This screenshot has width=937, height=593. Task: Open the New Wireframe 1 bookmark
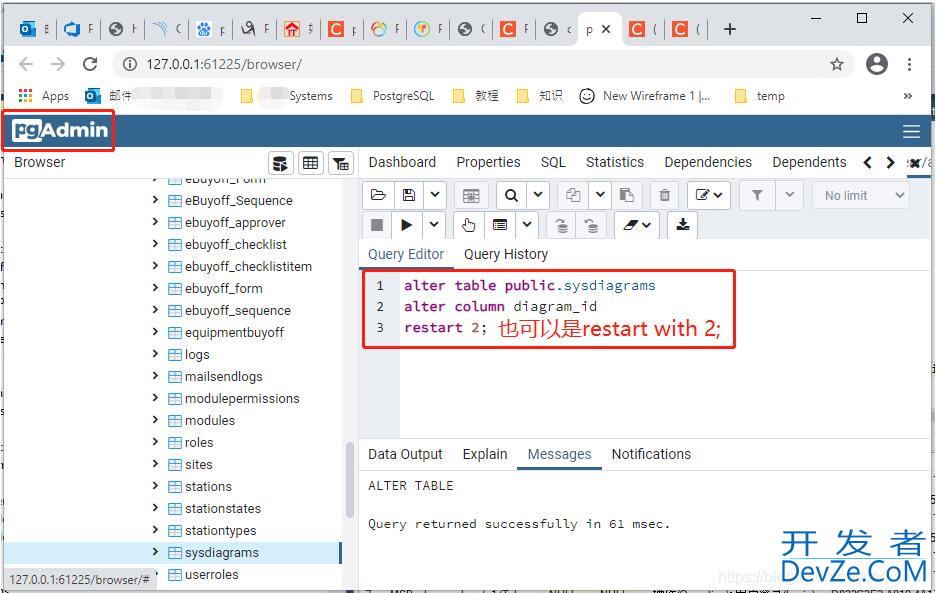[x=645, y=96]
